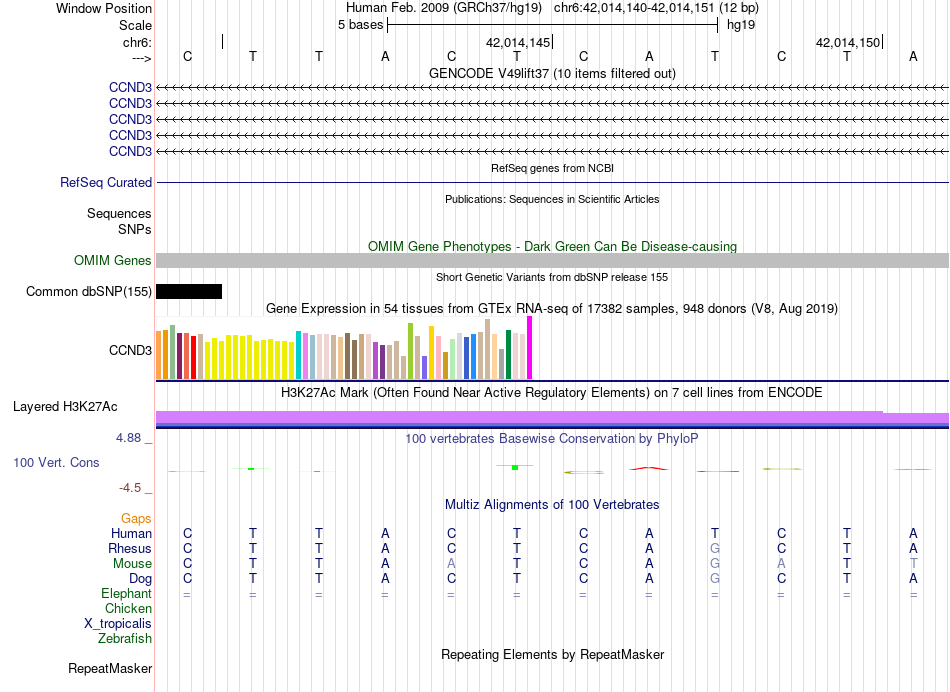Click 'Repeating Elements by RepeatMasker' title

click(x=553, y=654)
